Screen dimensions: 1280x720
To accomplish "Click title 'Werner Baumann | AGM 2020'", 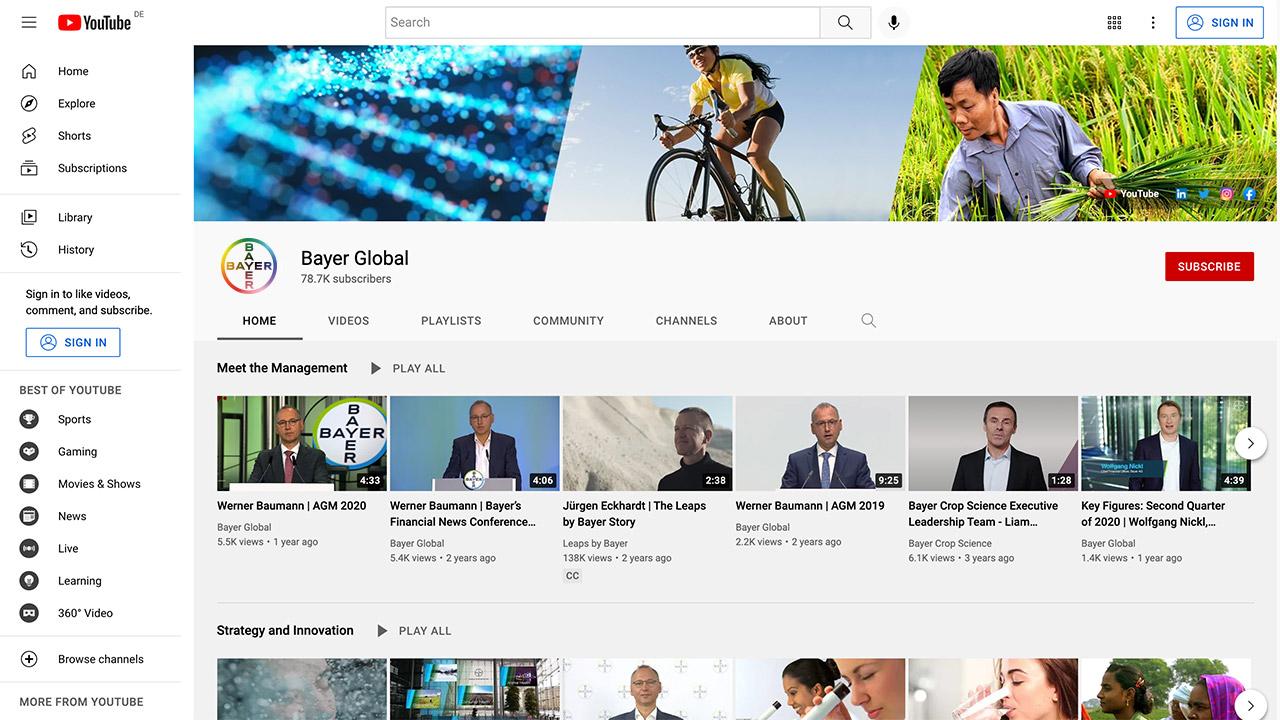I will [x=292, y=506].
